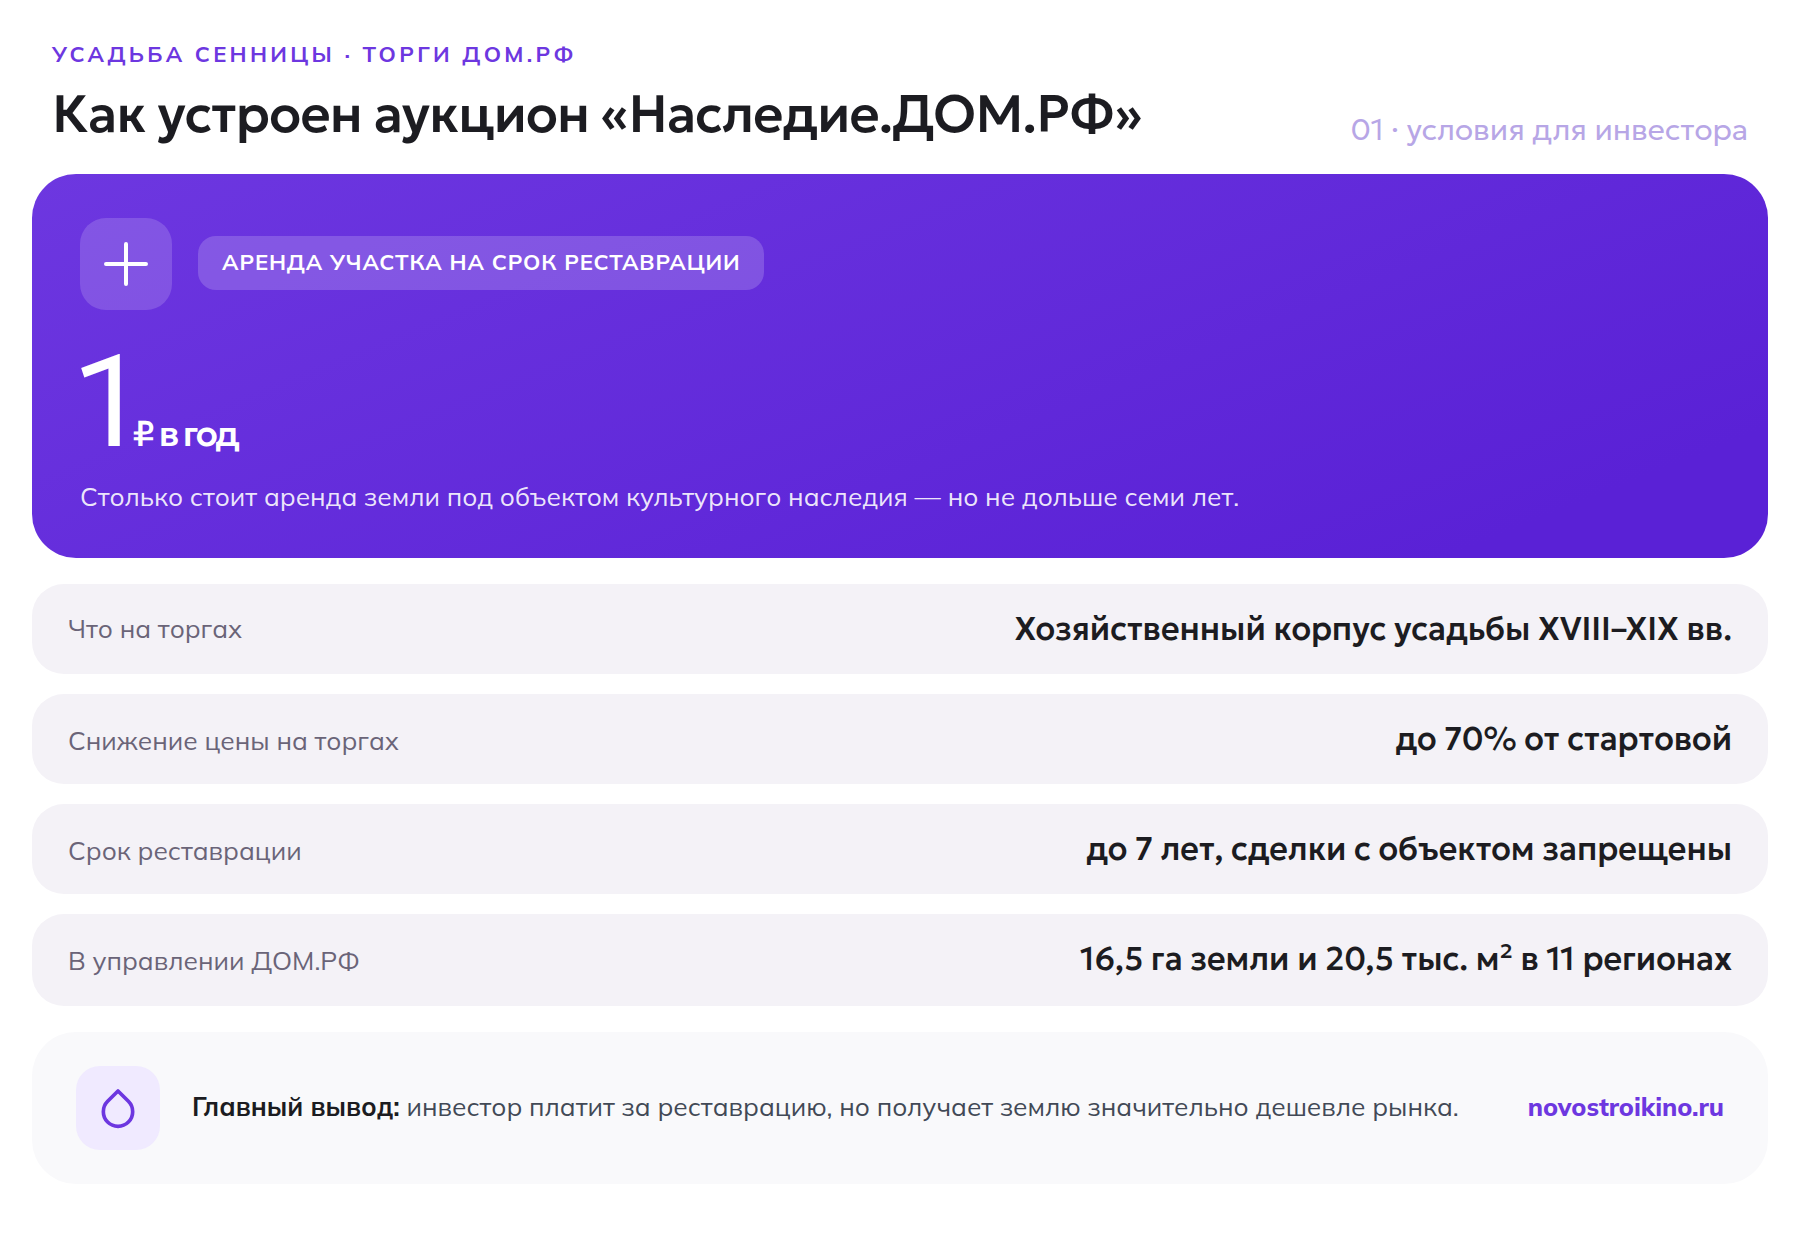Click the title Как устроен аукцион «Наследие.ДОМ.РФ»
The height and width of the screenshot is (1248, 1800).
click(597, 114)
